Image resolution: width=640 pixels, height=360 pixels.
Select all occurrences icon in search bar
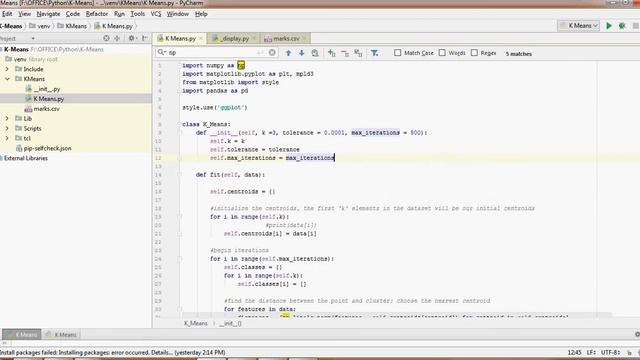(x=358, y=53)
